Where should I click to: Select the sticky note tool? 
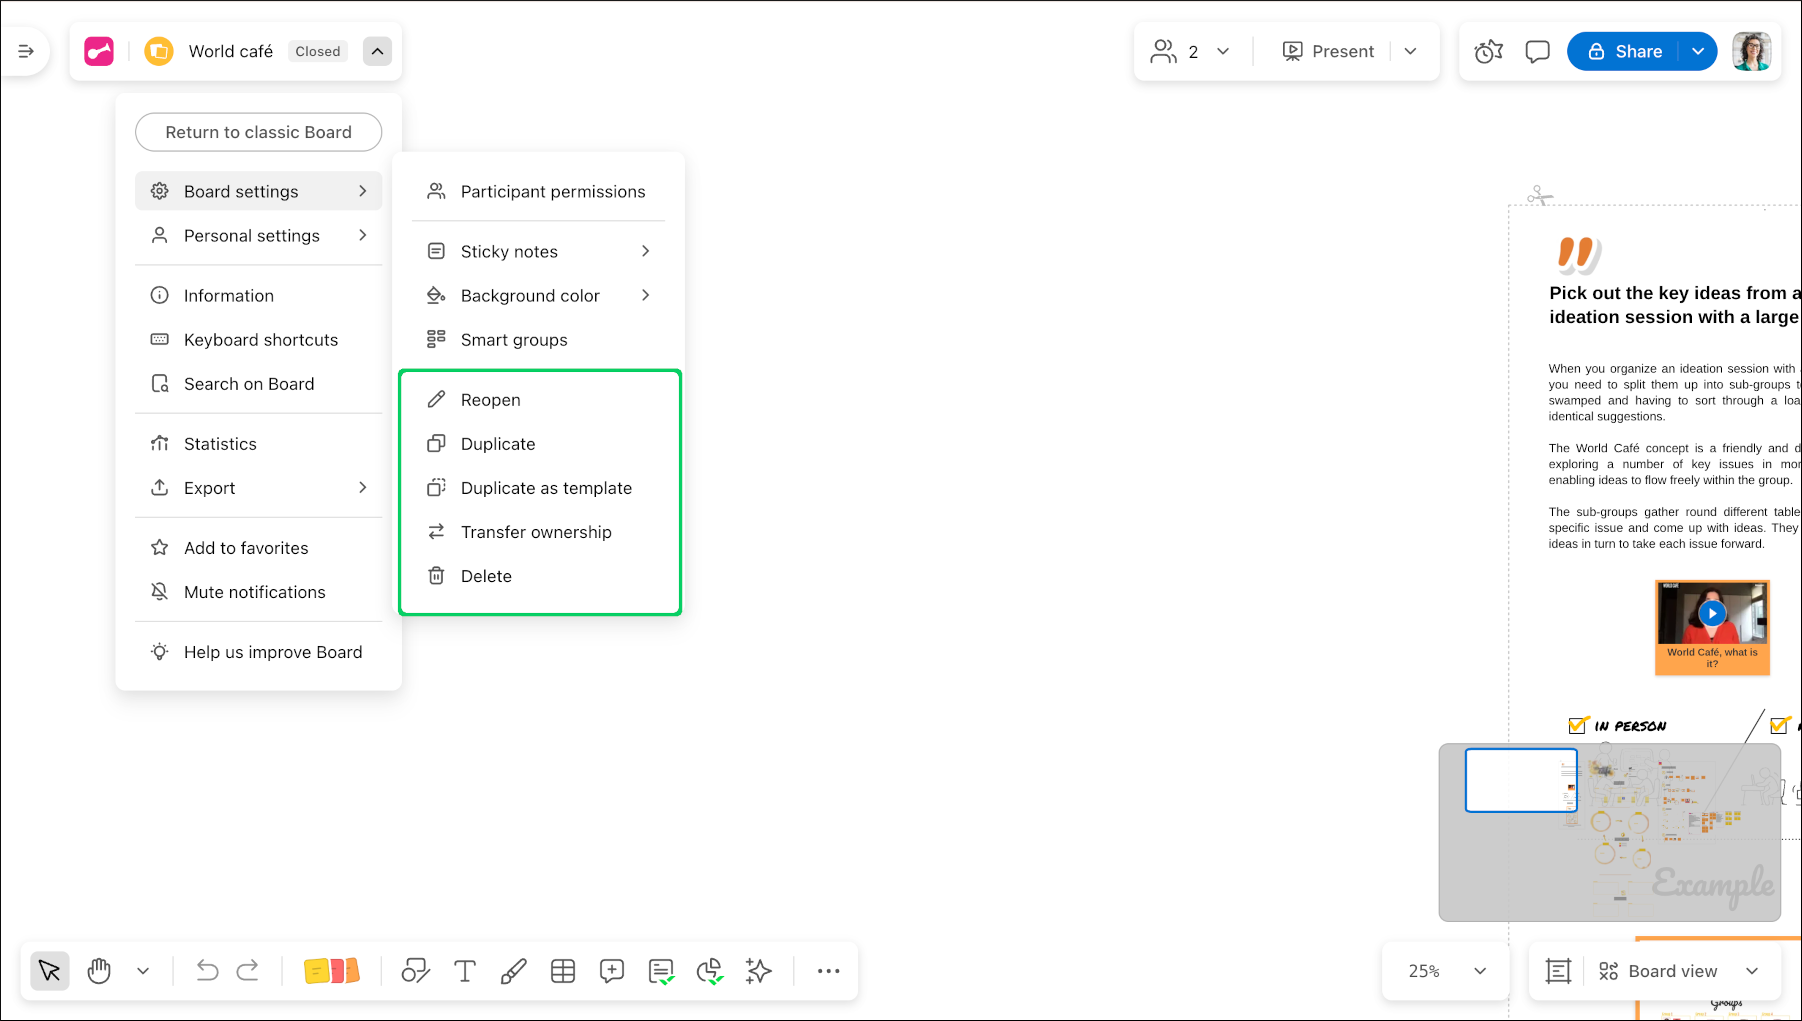tap(332, 970)
